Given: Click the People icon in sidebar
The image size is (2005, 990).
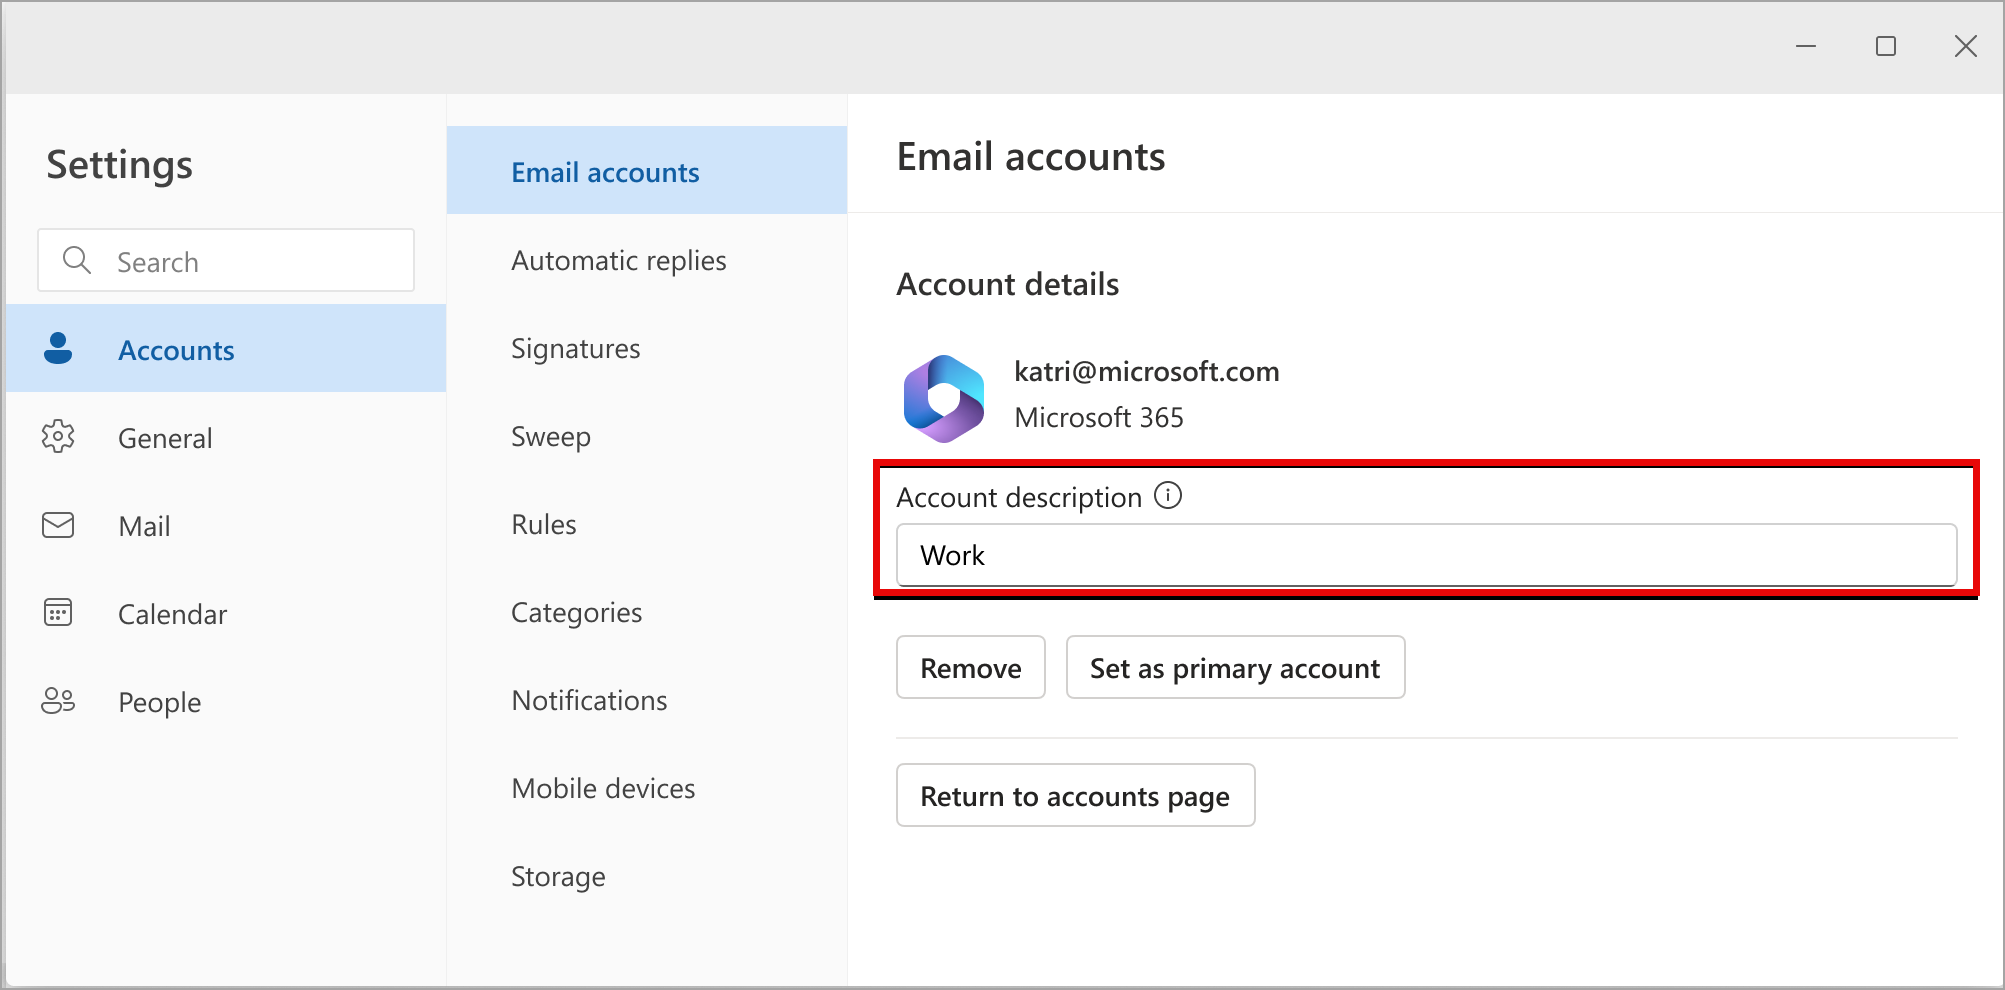Looking at the screenshot, I should pyautogui.click(x=58, y=701).
